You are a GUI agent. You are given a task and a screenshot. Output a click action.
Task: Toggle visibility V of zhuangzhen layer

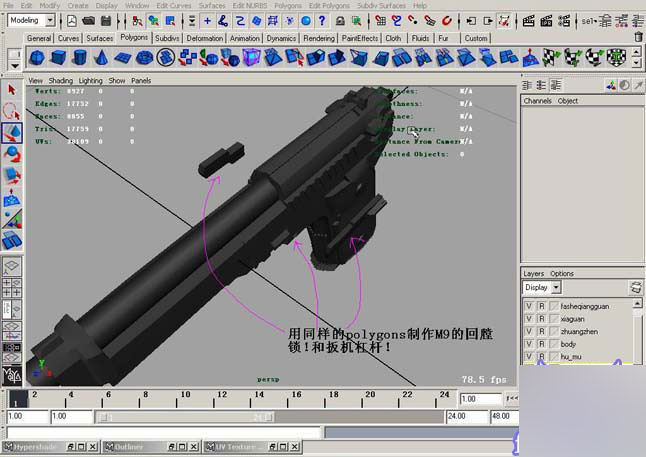[x=529, y=331]
